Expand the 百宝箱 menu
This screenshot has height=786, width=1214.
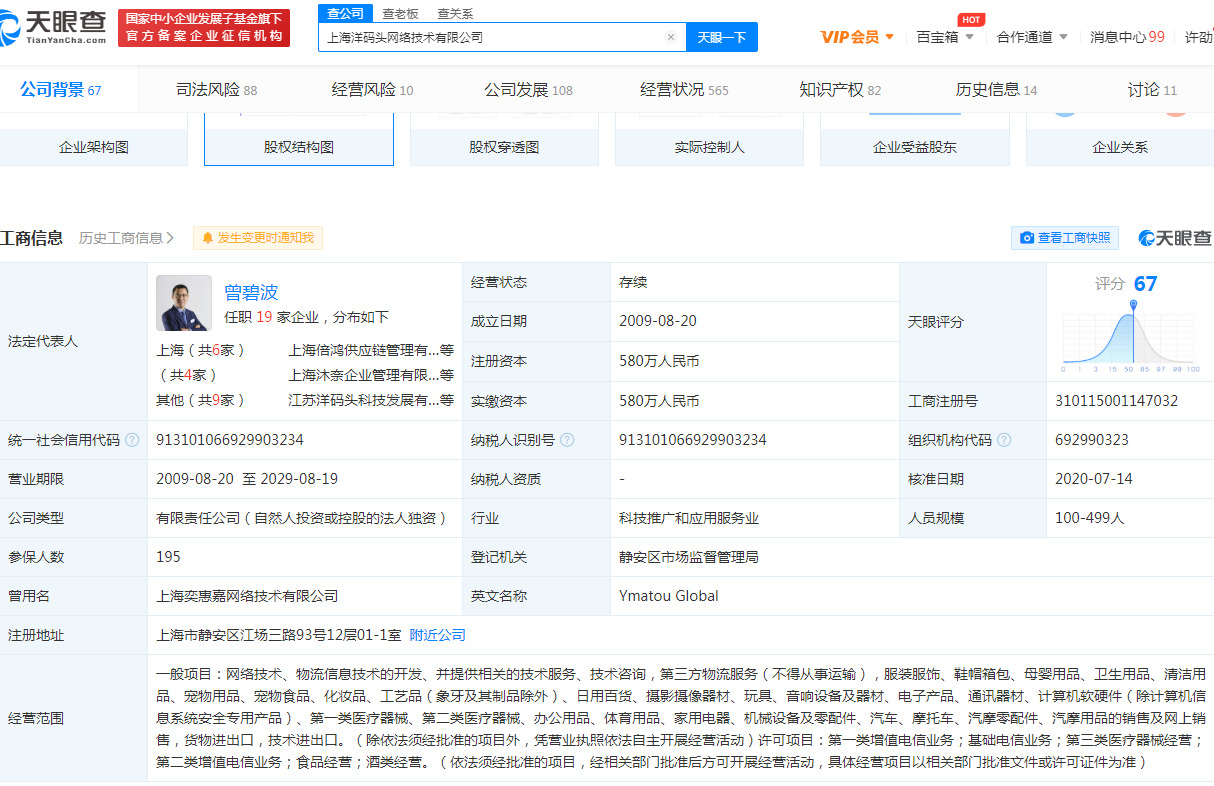pyautogui.click(x=943, y=37)
